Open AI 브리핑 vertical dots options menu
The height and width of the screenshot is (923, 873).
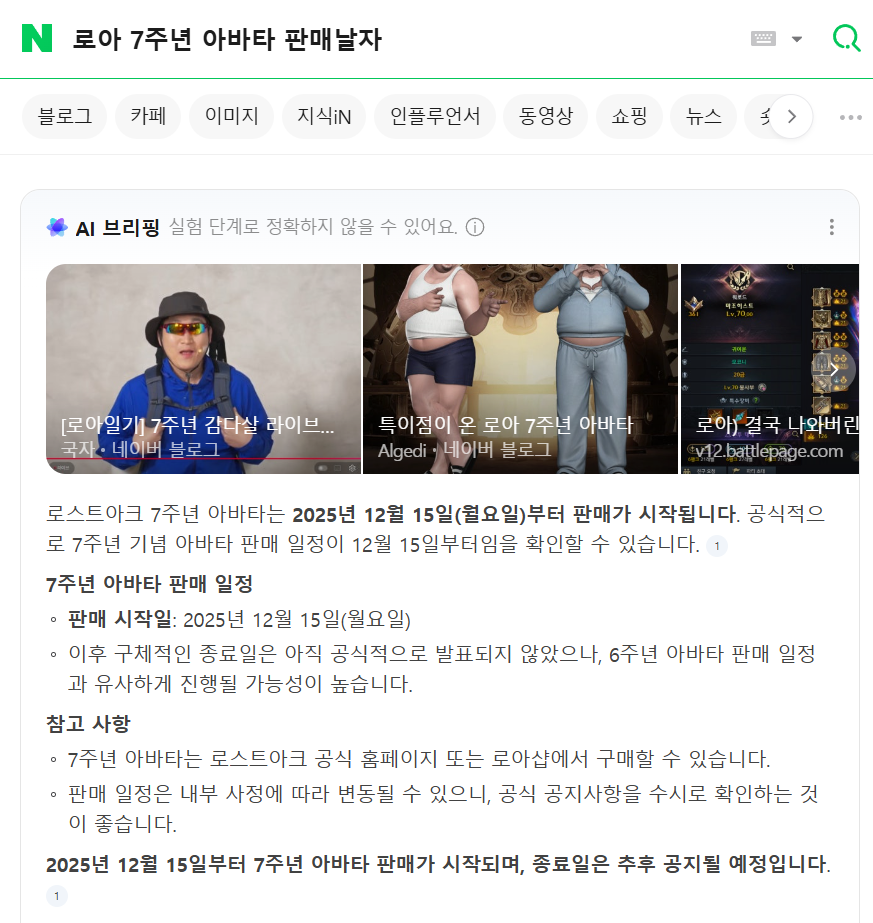(x=832, y=227)
